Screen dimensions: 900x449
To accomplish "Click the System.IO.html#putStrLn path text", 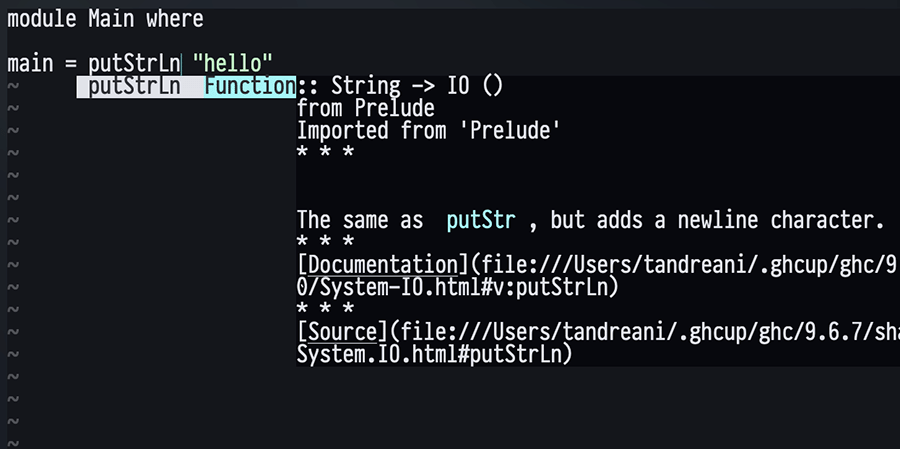I will [x=434, y=353].
